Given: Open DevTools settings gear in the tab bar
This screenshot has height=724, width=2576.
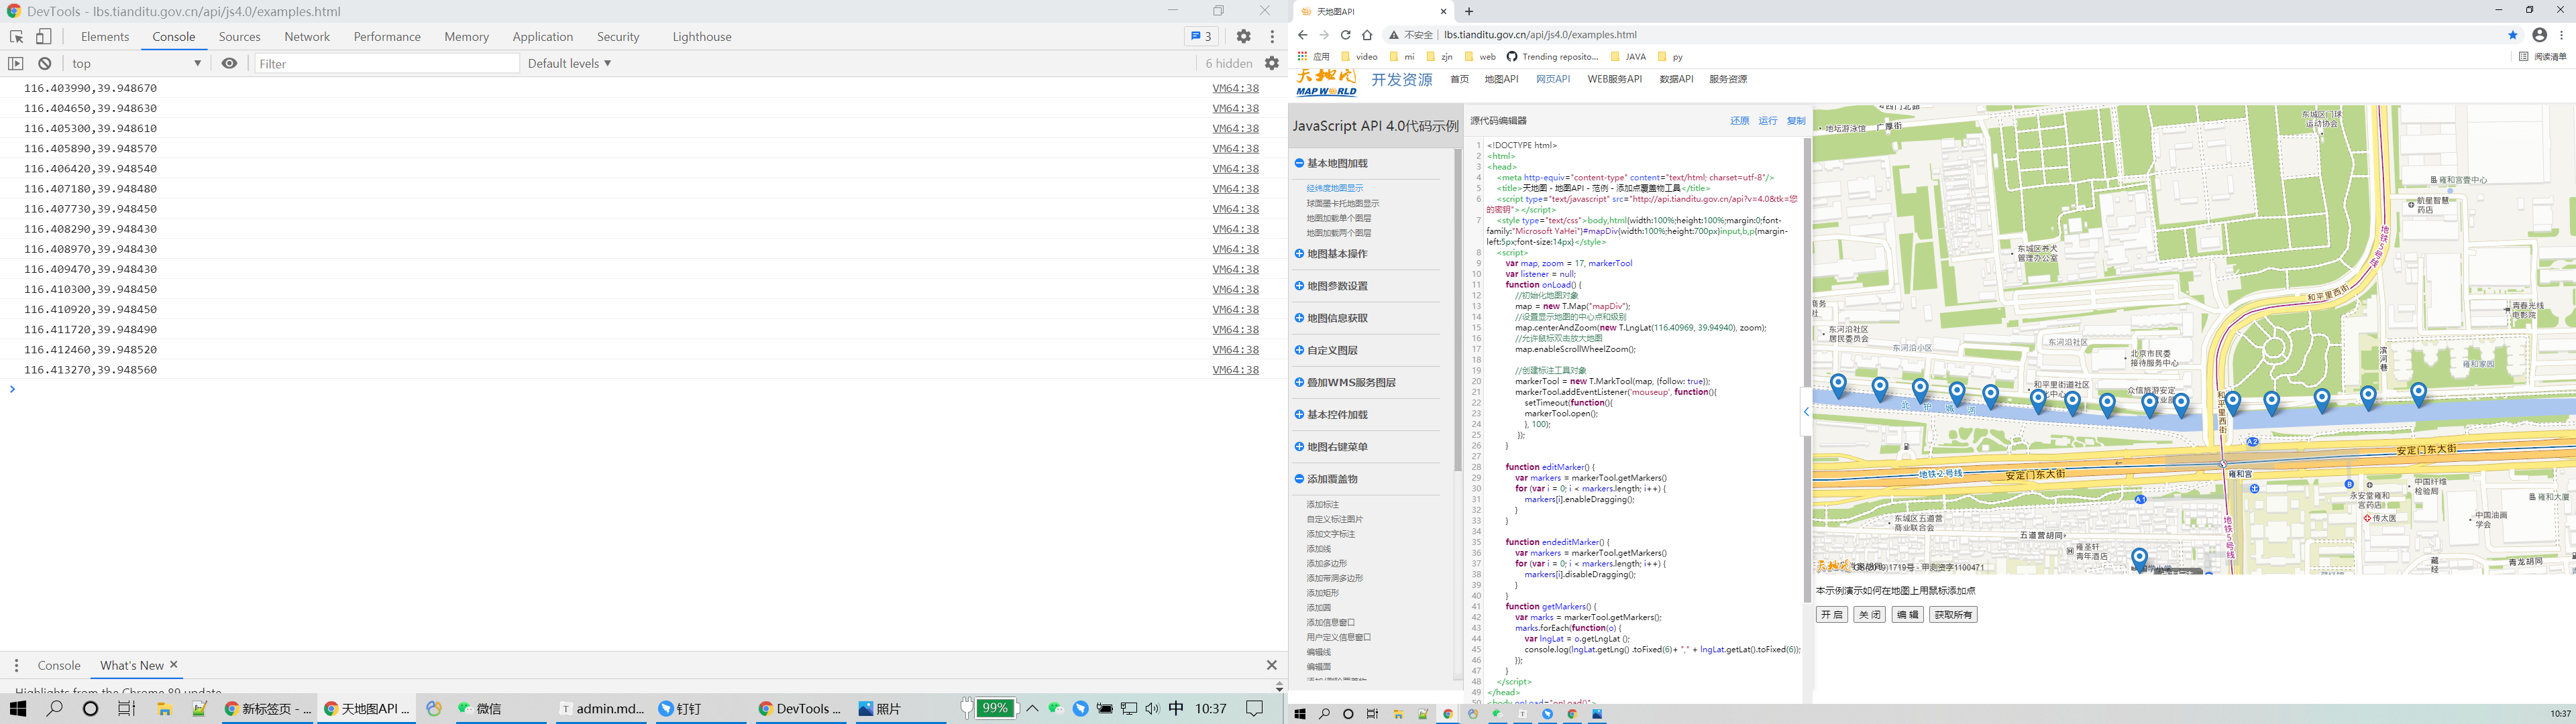Looking at the screenshot, I should click(x=1243, y=37).
